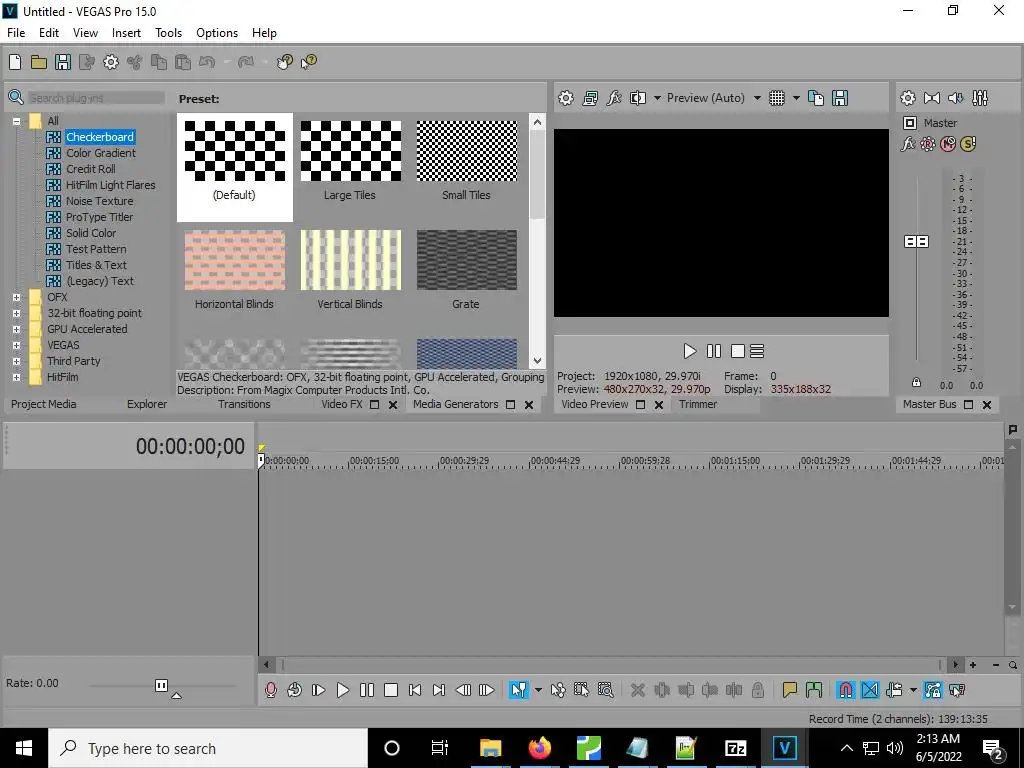
Task: Insert a Region on timeline
Action: (814, 690)
